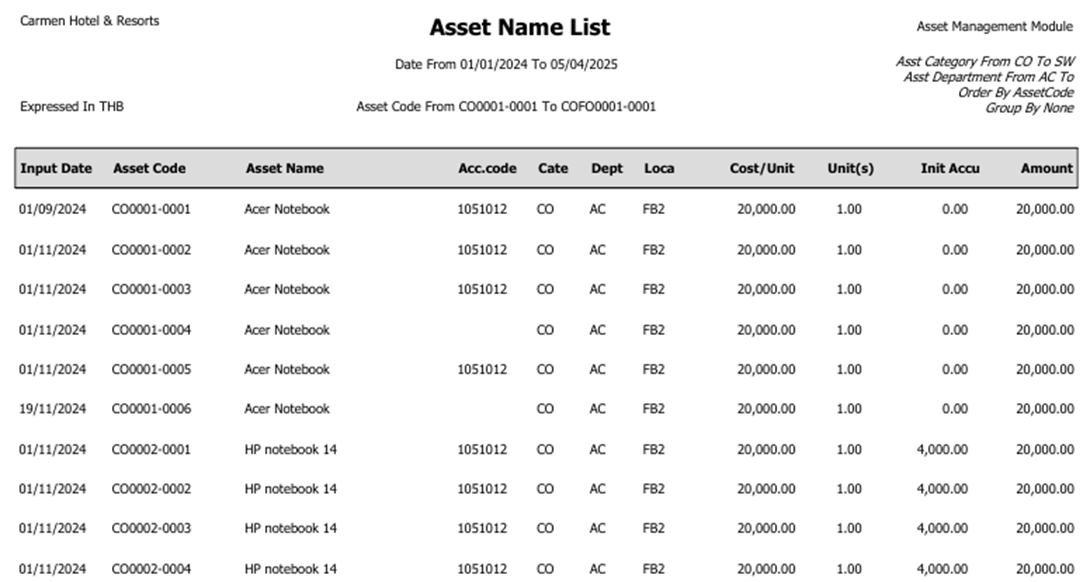Viewport: 1090px width, 582px height.
Task: Select asset code CO0001-0006 row
Action: coord(151,409)
